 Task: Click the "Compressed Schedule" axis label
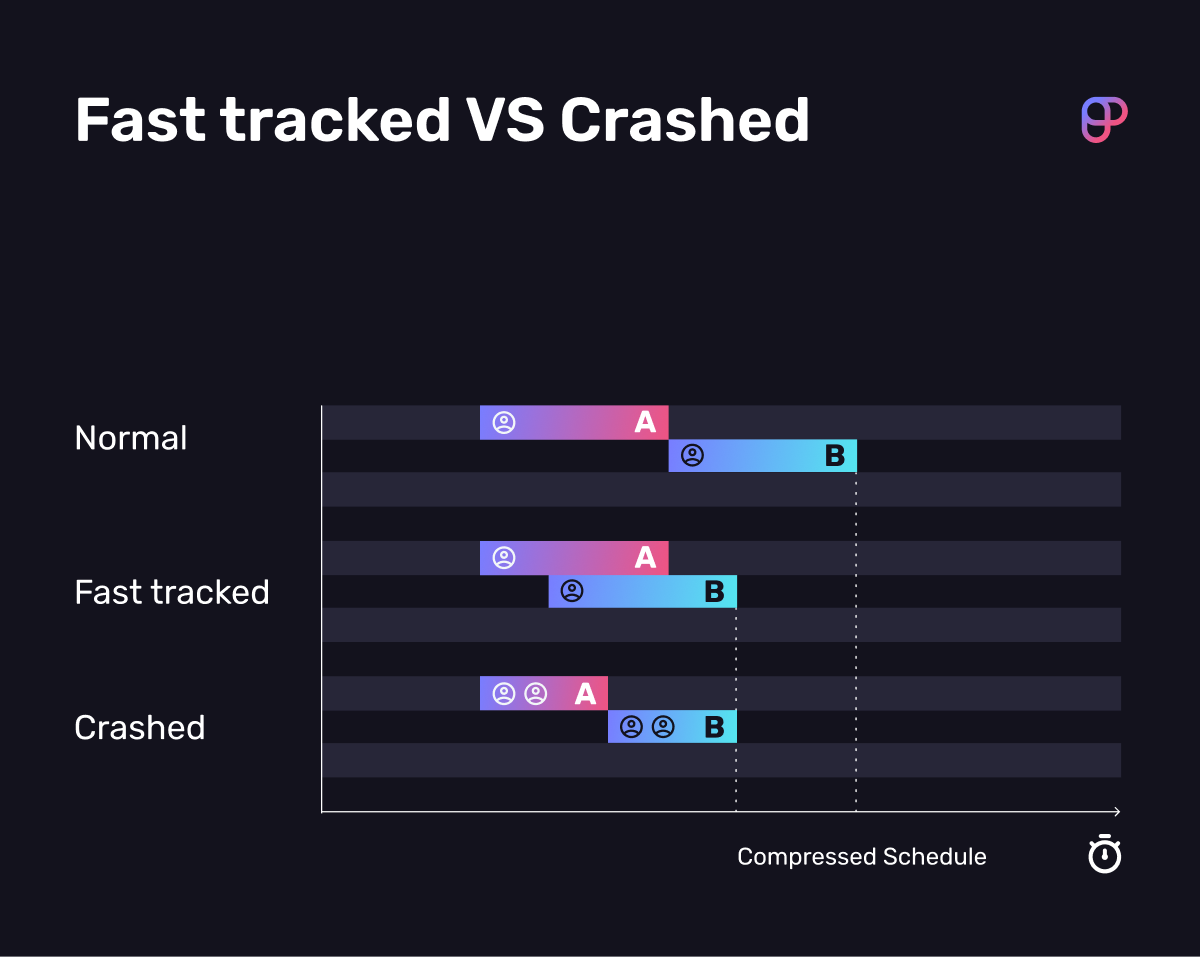(861, 857)
